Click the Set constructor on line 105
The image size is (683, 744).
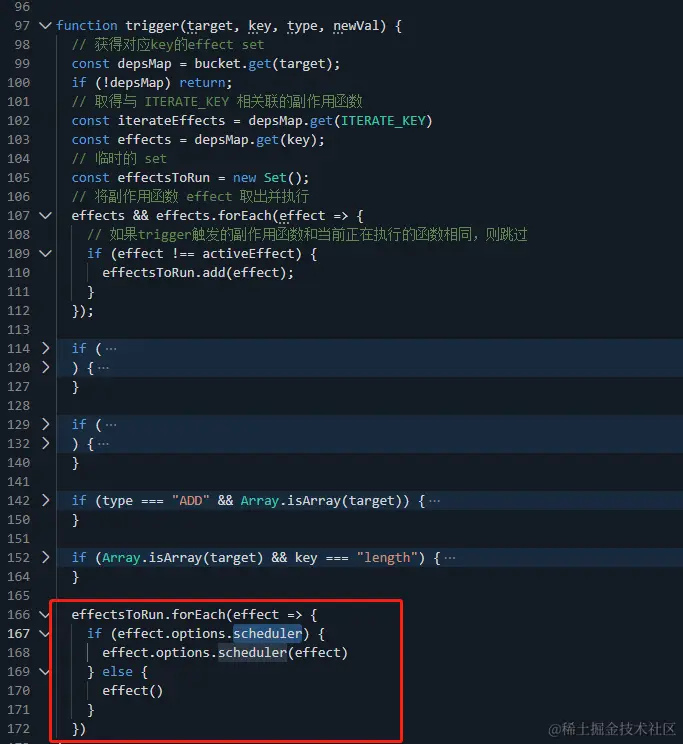(x=275, y=178)
